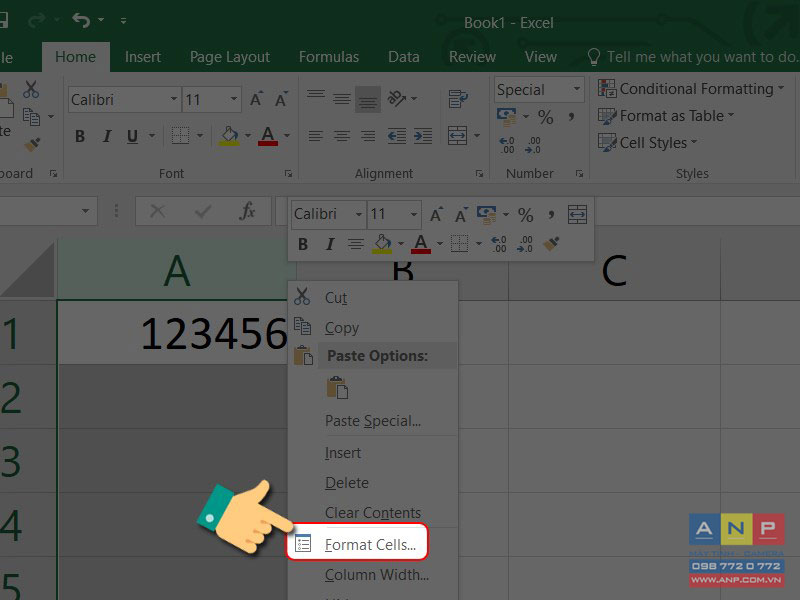Toggle Bold in the ribbon Font group
Image resolution: width=800 pixels, height=600 pixels.
tap(80, 136)
